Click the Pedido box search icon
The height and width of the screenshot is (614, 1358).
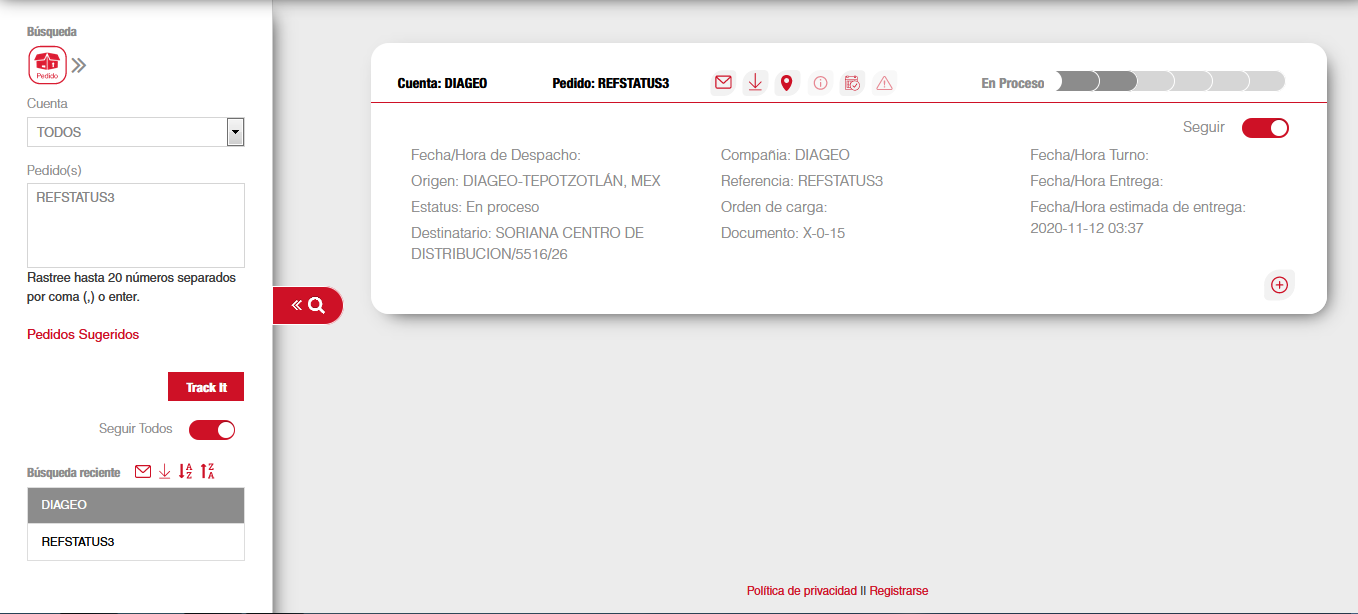click(x=47, y=65)
